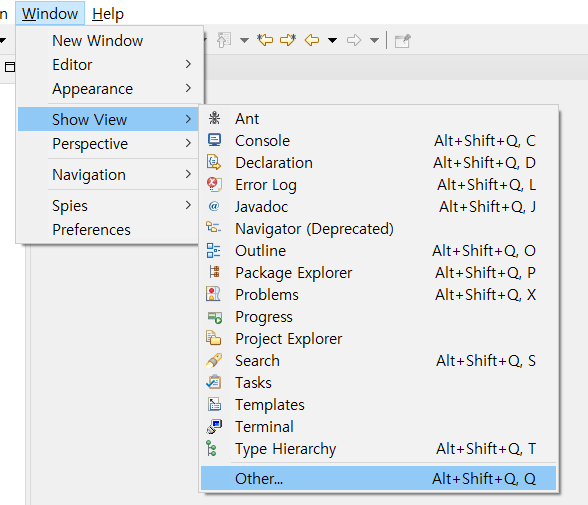The height and width of the screenshot is (505, 588).
Task: Click the Console view icon
Action: point(214,141)
